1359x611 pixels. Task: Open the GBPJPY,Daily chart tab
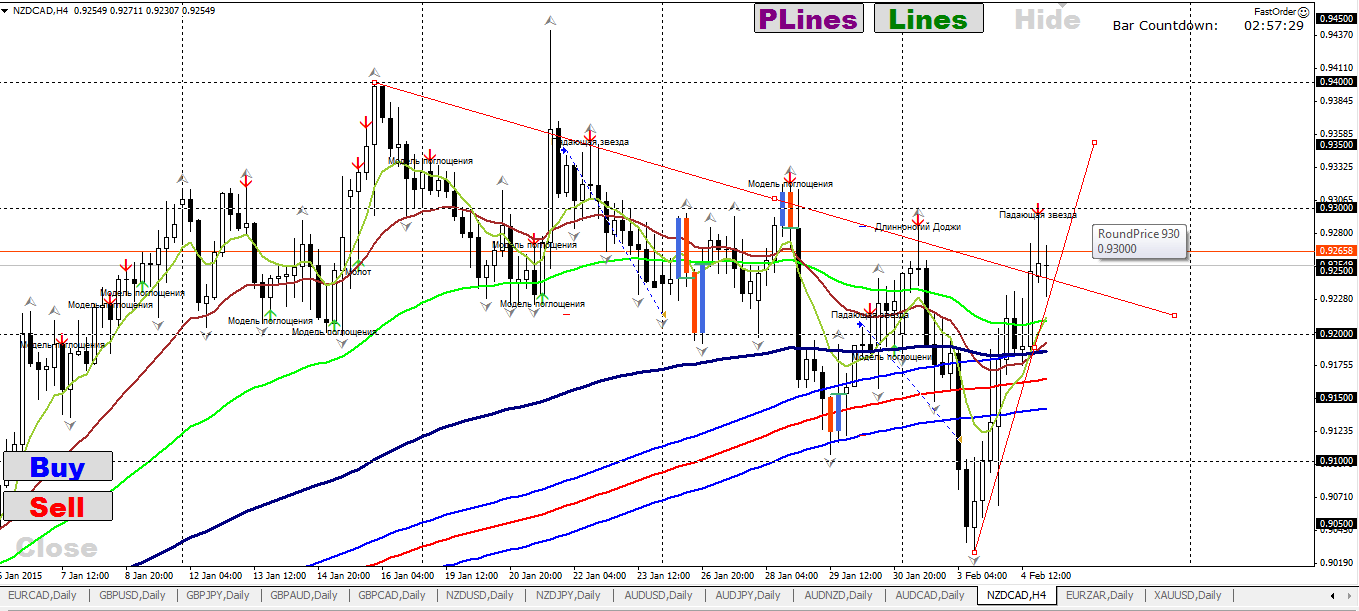pyautogui.click(x=218, y=595)
